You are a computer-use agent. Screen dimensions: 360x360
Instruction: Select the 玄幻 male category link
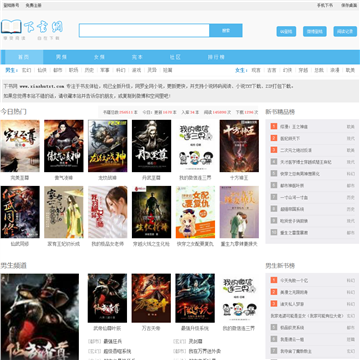tap(26, 70)
